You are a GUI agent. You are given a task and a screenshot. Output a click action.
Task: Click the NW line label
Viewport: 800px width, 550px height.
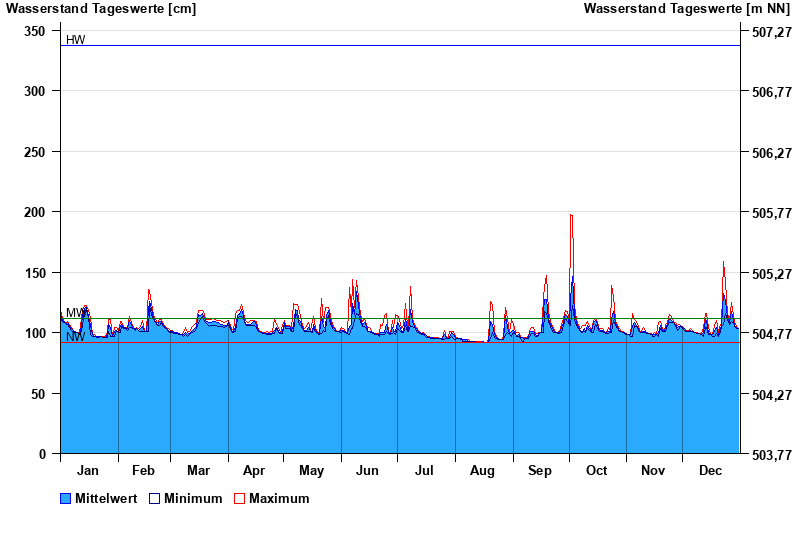[75, 337]
